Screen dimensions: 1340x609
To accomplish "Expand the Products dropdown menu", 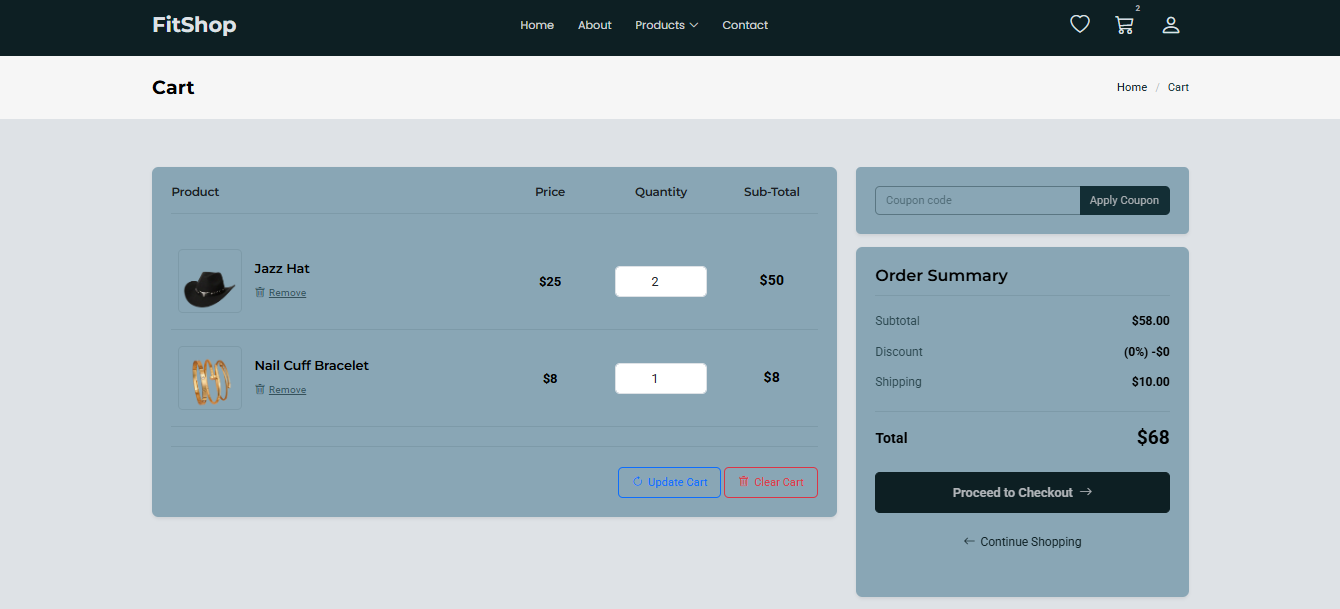I will [666, 25].
